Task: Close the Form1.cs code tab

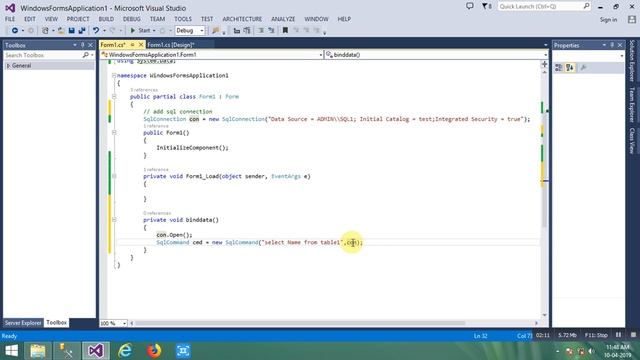Action: 141,45
